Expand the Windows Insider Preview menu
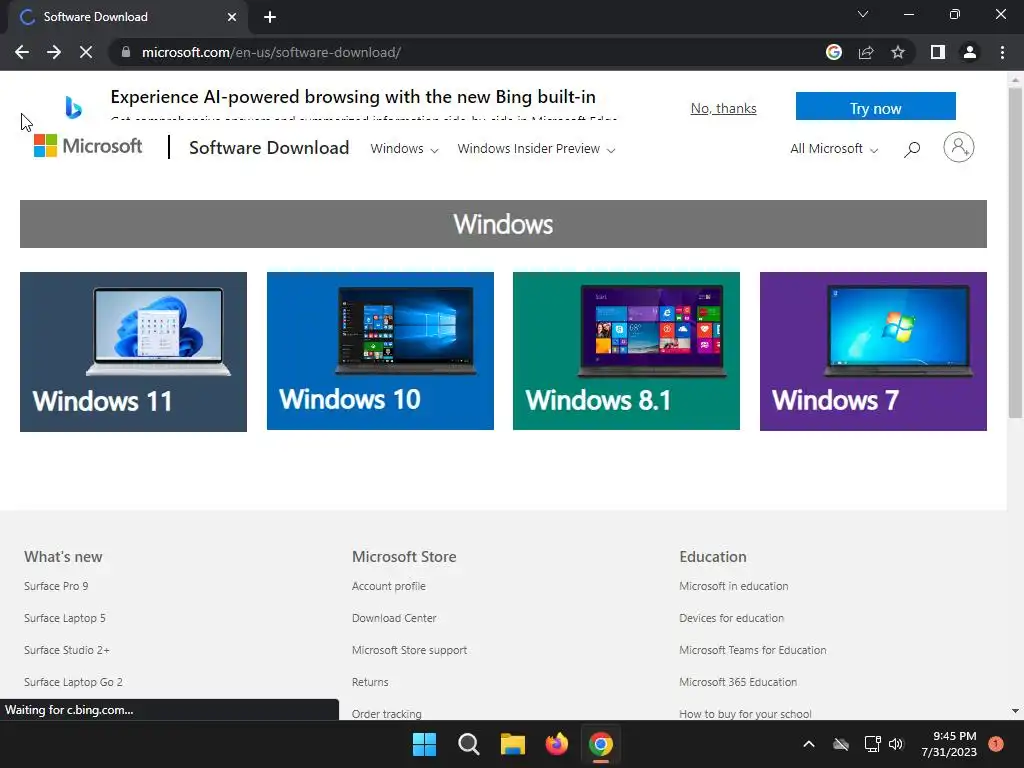The image size is (1024, 768). pyautogui.click(x=536, y=149)
